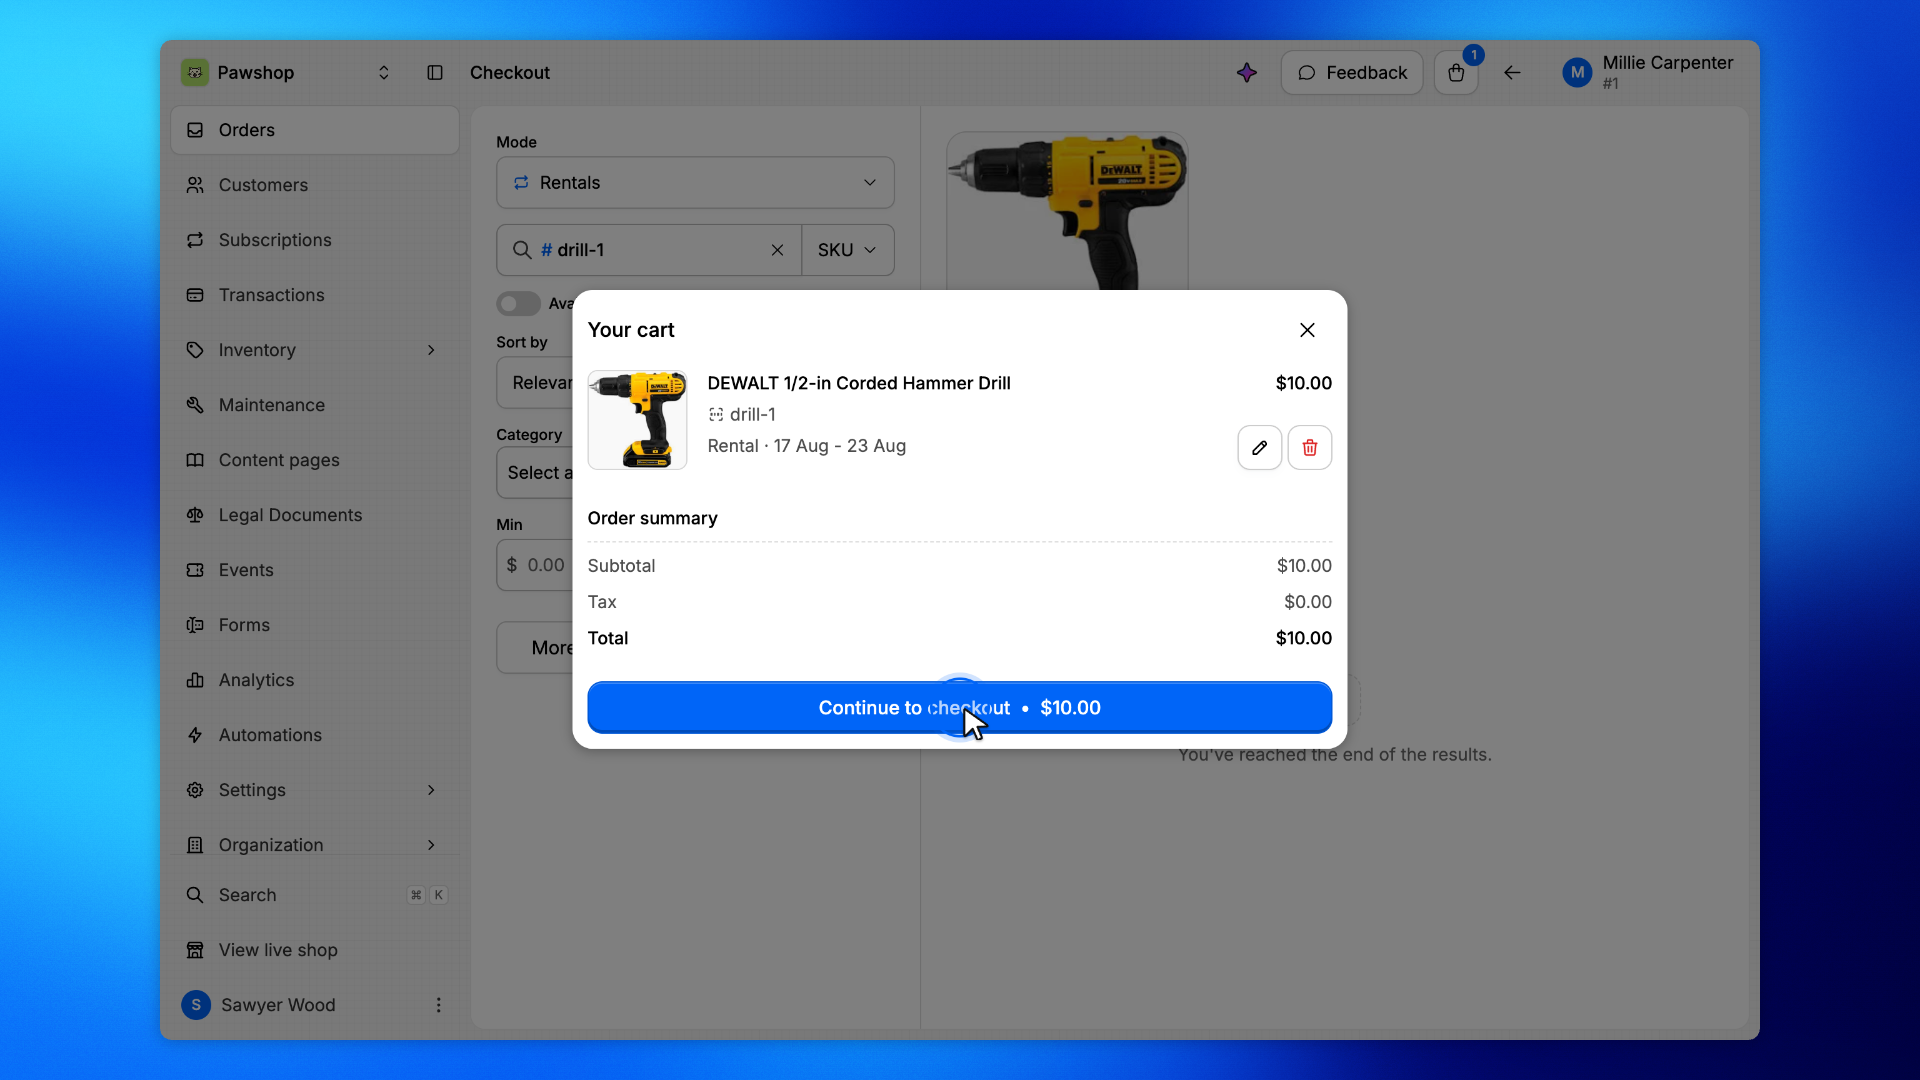Edit the drill-1 cart item
This screenshot has width=1920, height=1080.
[1259, 447]
